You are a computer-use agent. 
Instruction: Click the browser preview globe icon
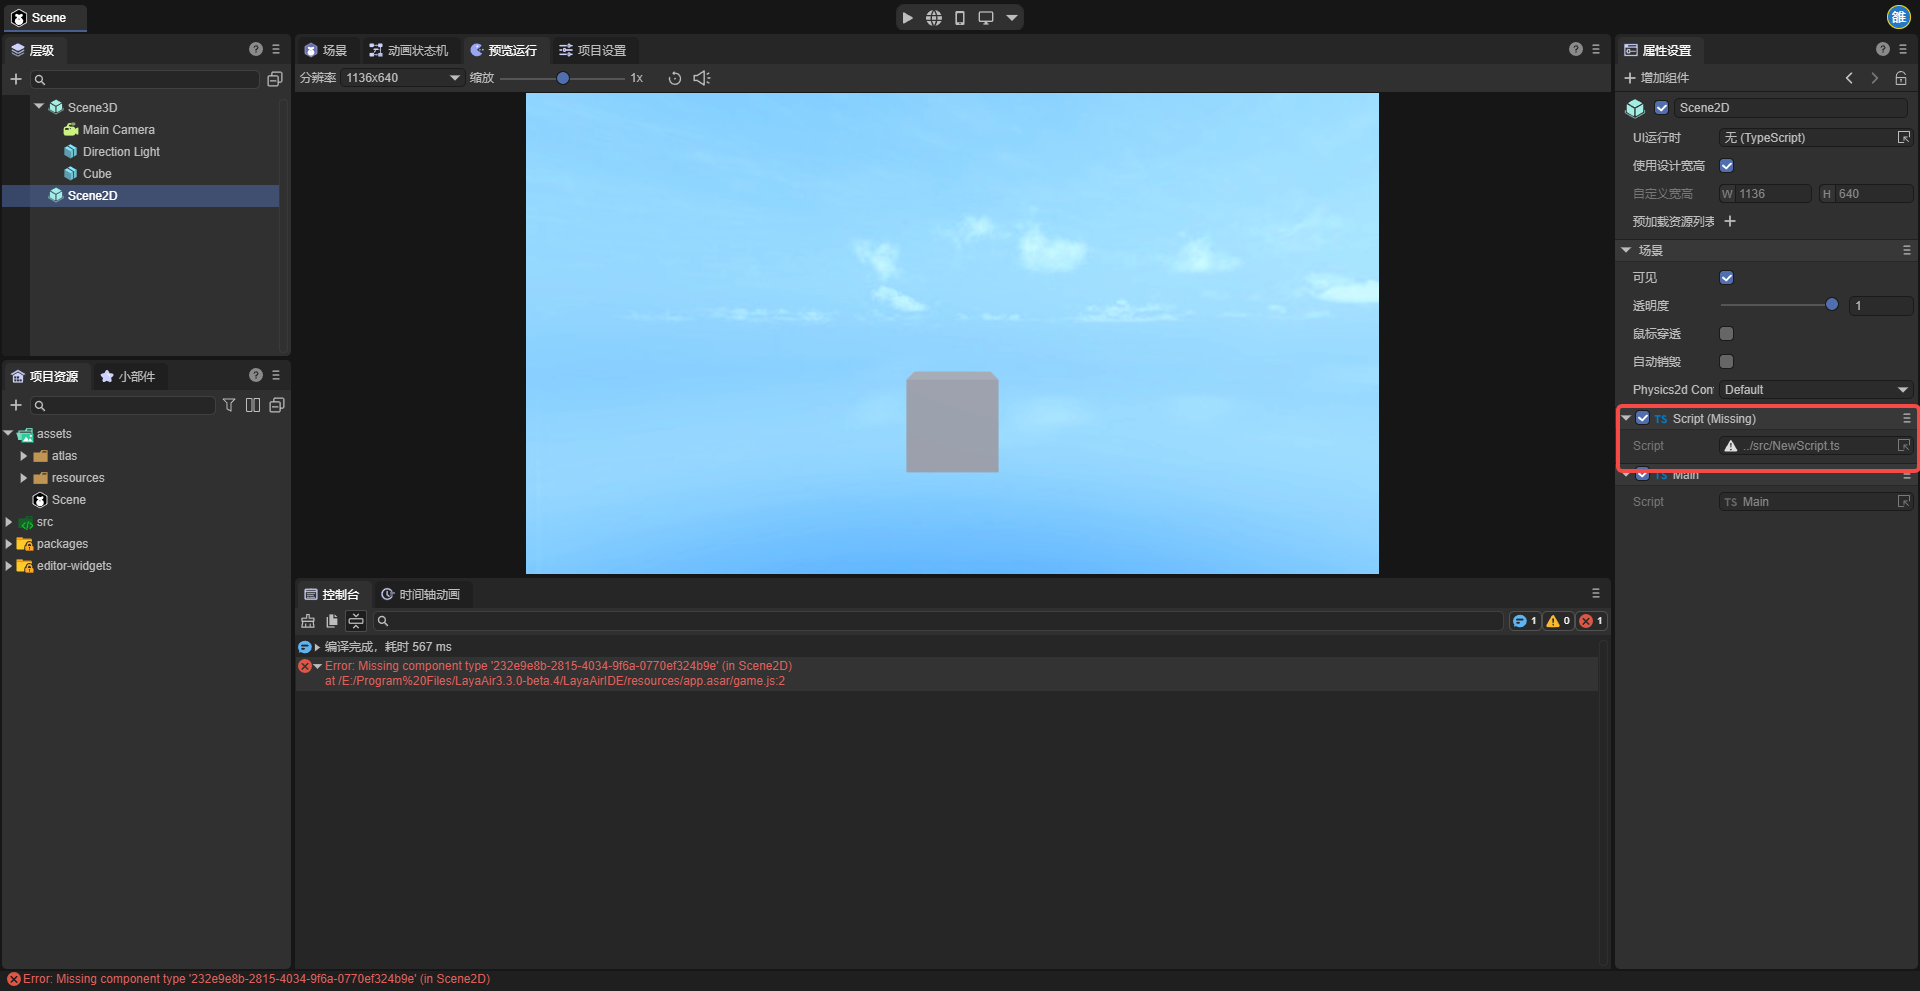933,18
